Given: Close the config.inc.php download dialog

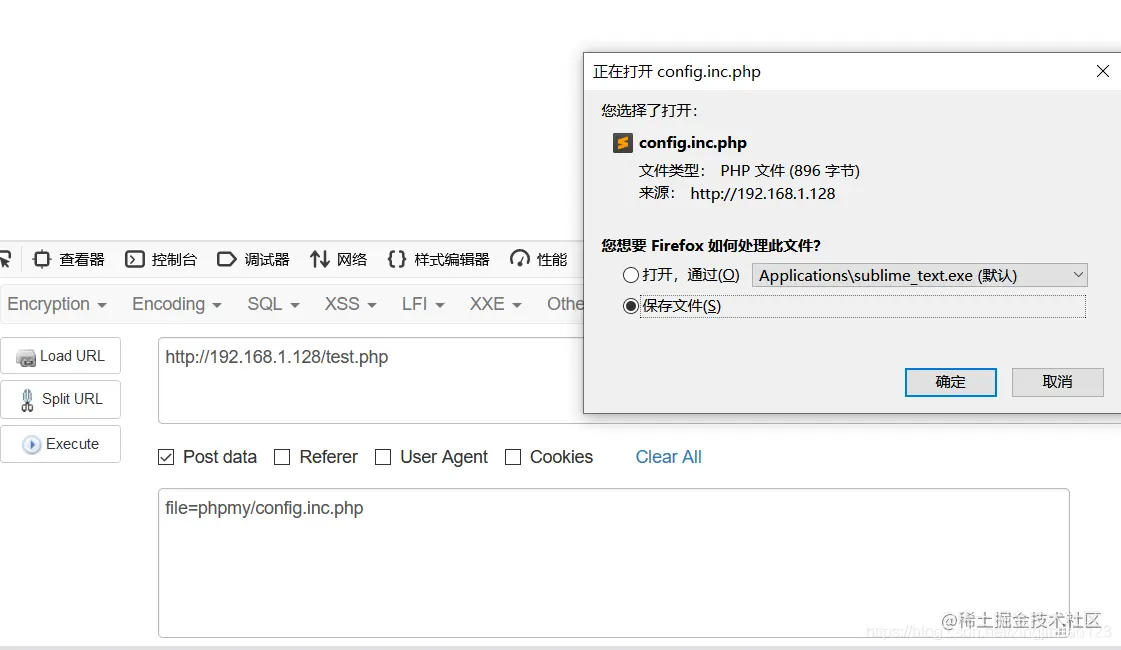Looking at the screenshot, I should coord(1102,72).
